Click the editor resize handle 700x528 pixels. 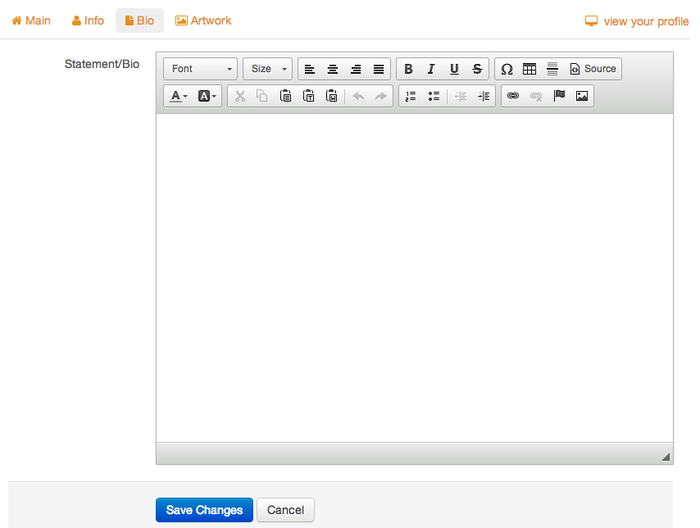666,457
